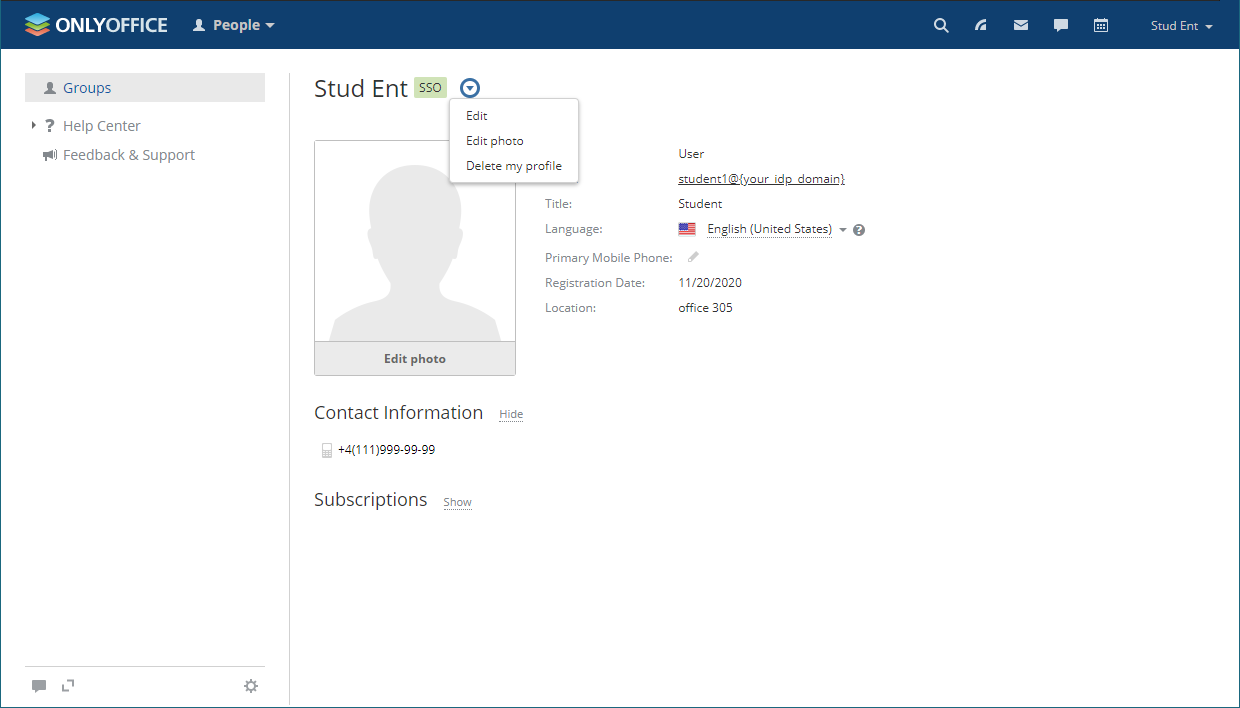The image size is (1240, 708).
Task: Choose Delete my profile option
Action: pos(513,165)
